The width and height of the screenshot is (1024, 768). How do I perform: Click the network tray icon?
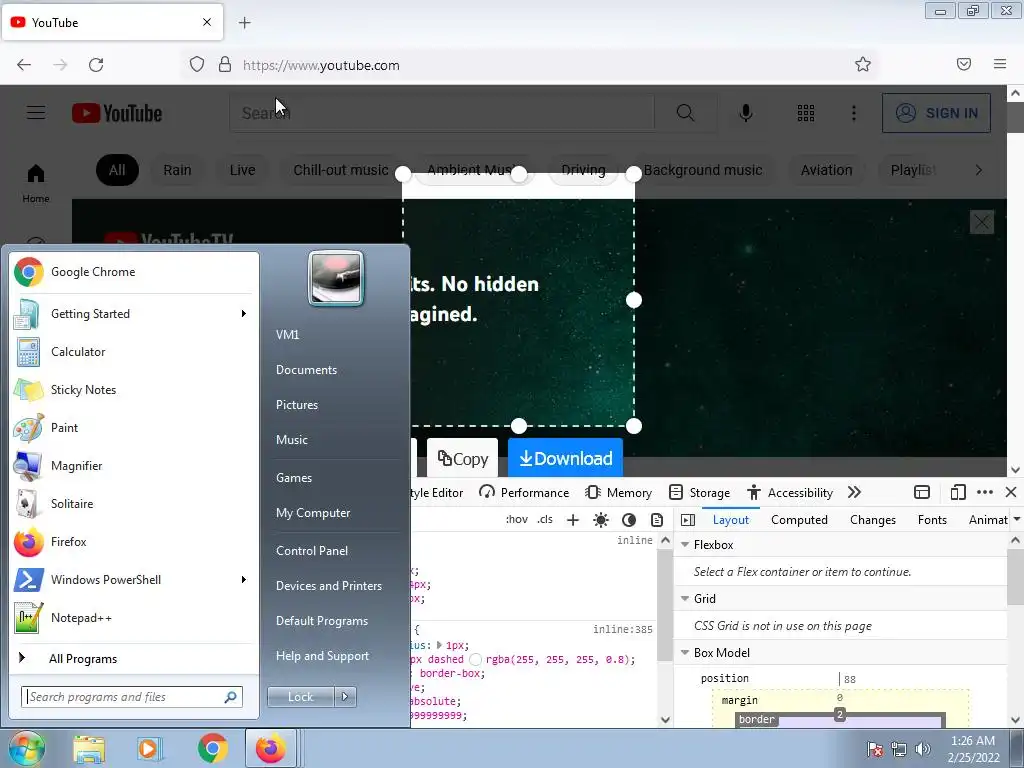tap(899, 749)
